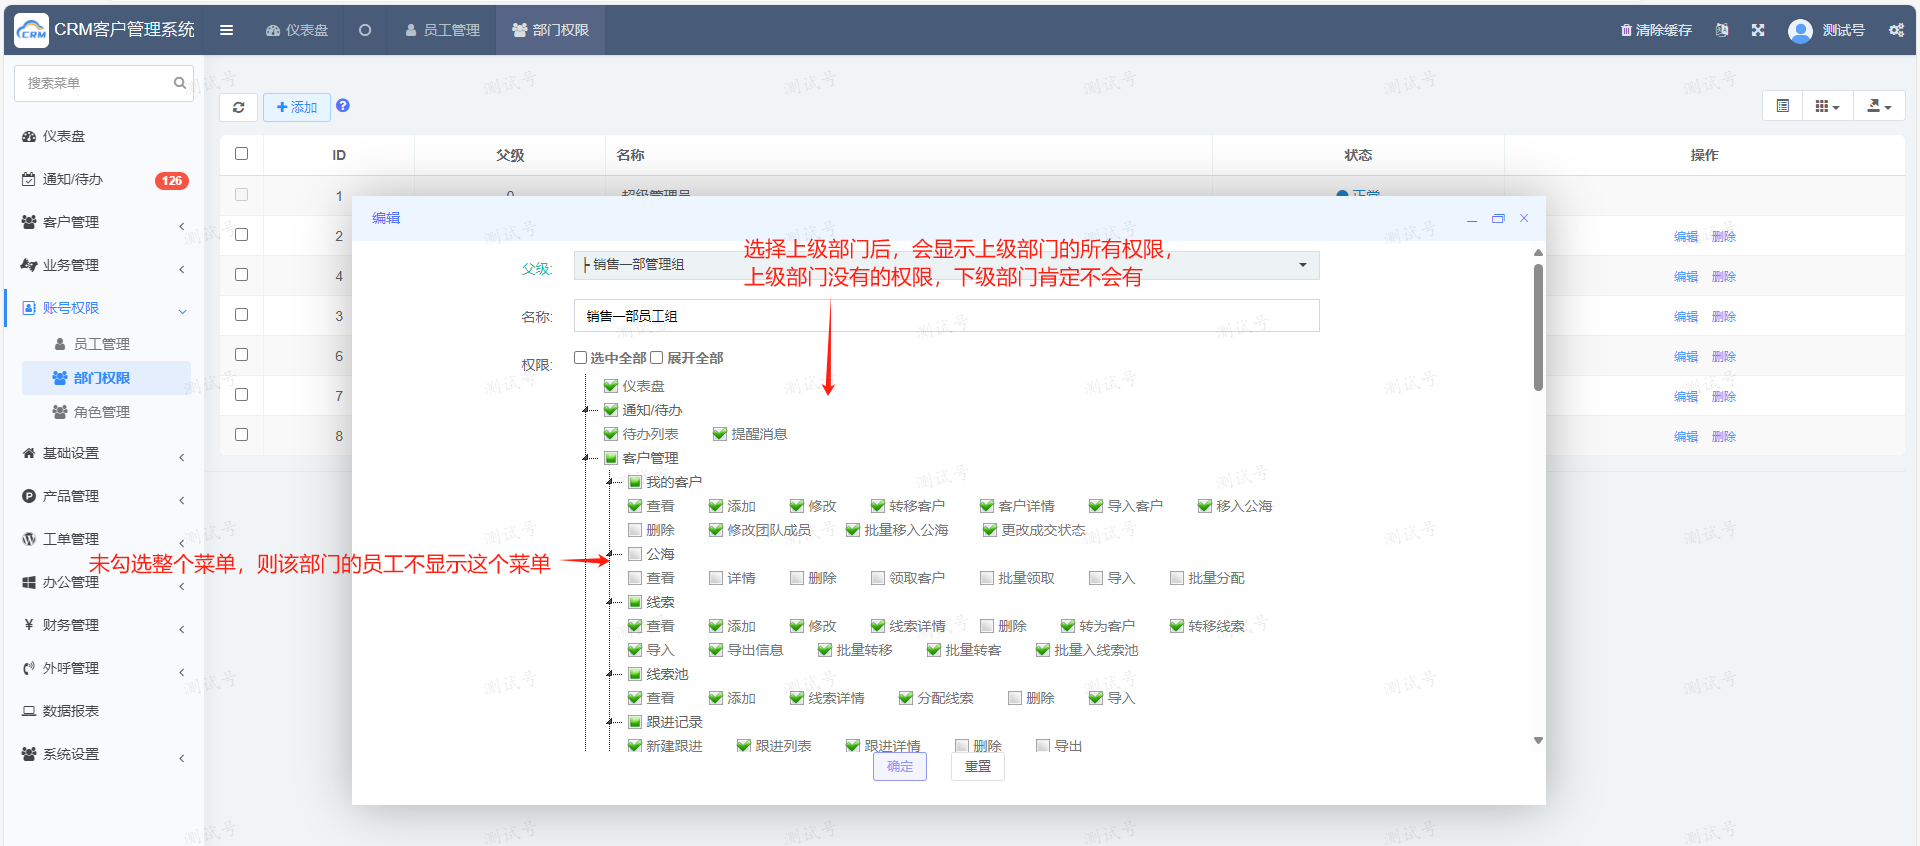Open the settings gears icon at top right
The height and width of the screenshot is (846, 1920).
coord(1896,30)
